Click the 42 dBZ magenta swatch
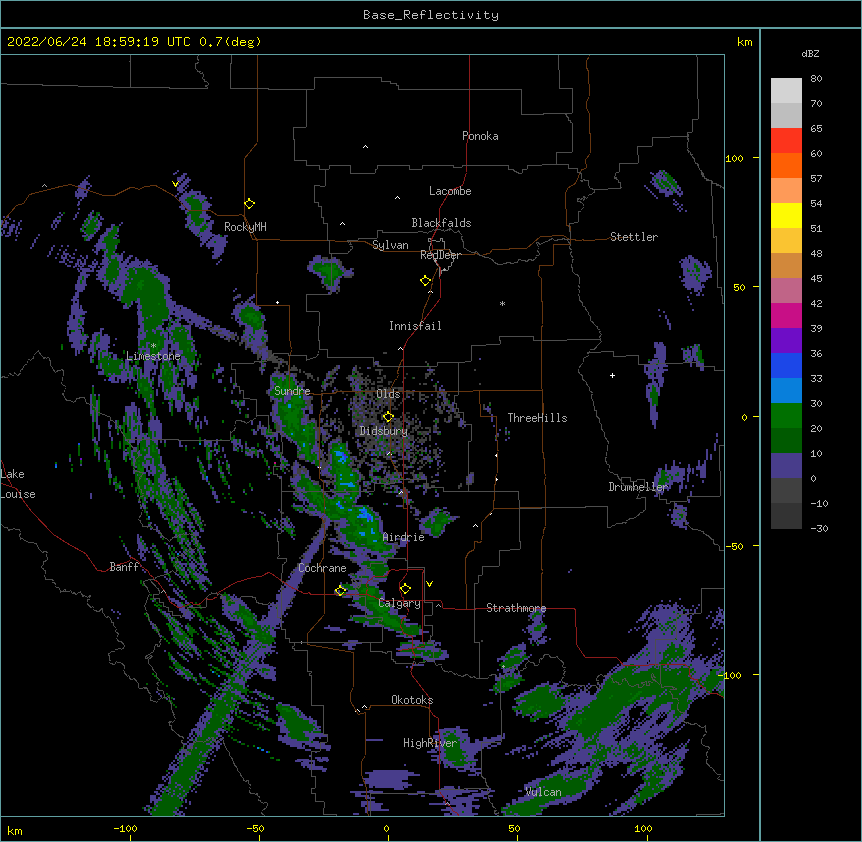 tap(786, 315)
